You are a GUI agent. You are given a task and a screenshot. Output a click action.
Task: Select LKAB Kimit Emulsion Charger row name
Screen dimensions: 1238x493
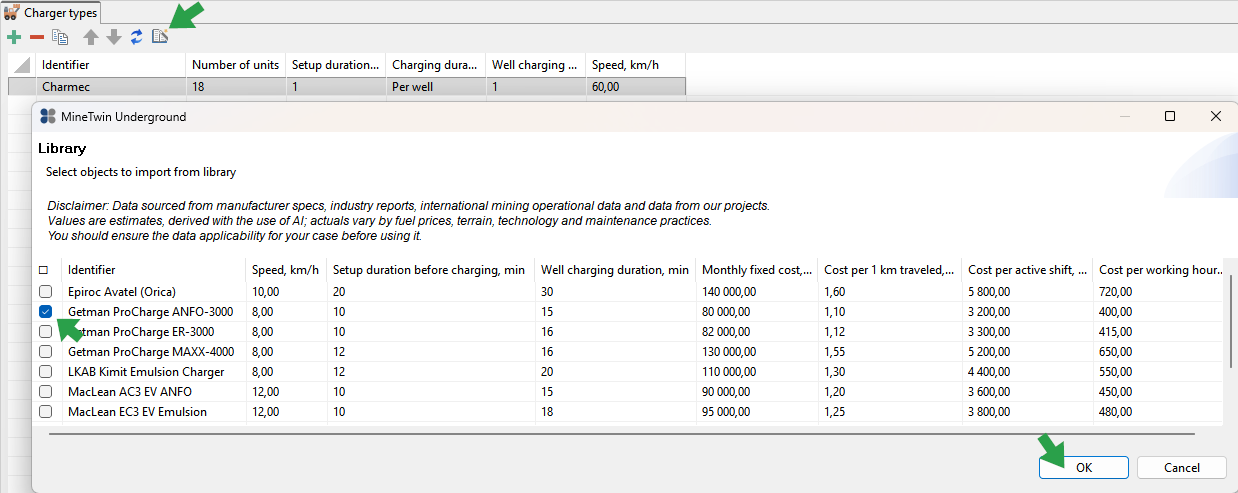click(146, 372)
